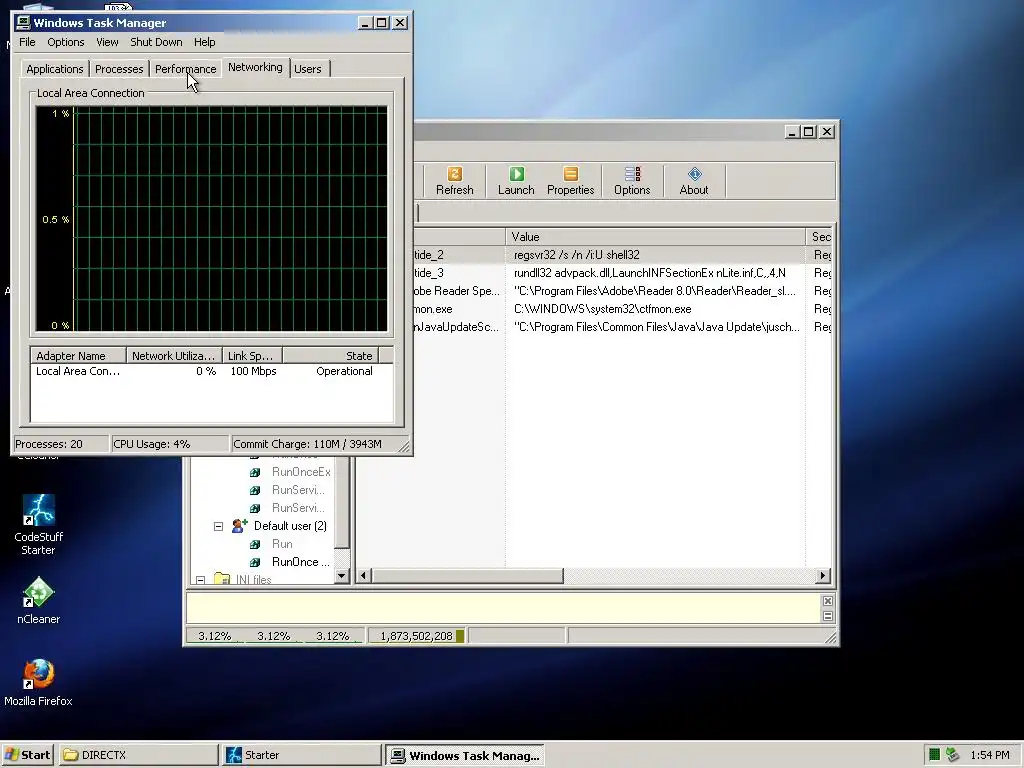Select the RunOnce item under Default user
The height and width of the screenshot is (768, 1024).
coord(301,562)
